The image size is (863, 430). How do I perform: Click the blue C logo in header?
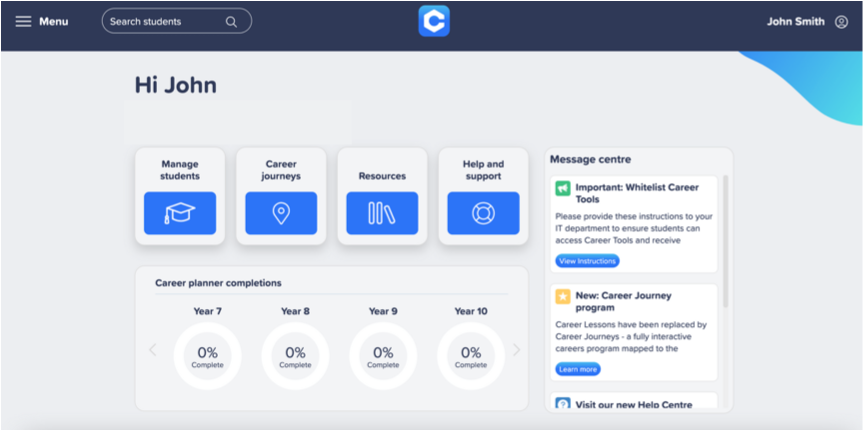click(434, 21)
